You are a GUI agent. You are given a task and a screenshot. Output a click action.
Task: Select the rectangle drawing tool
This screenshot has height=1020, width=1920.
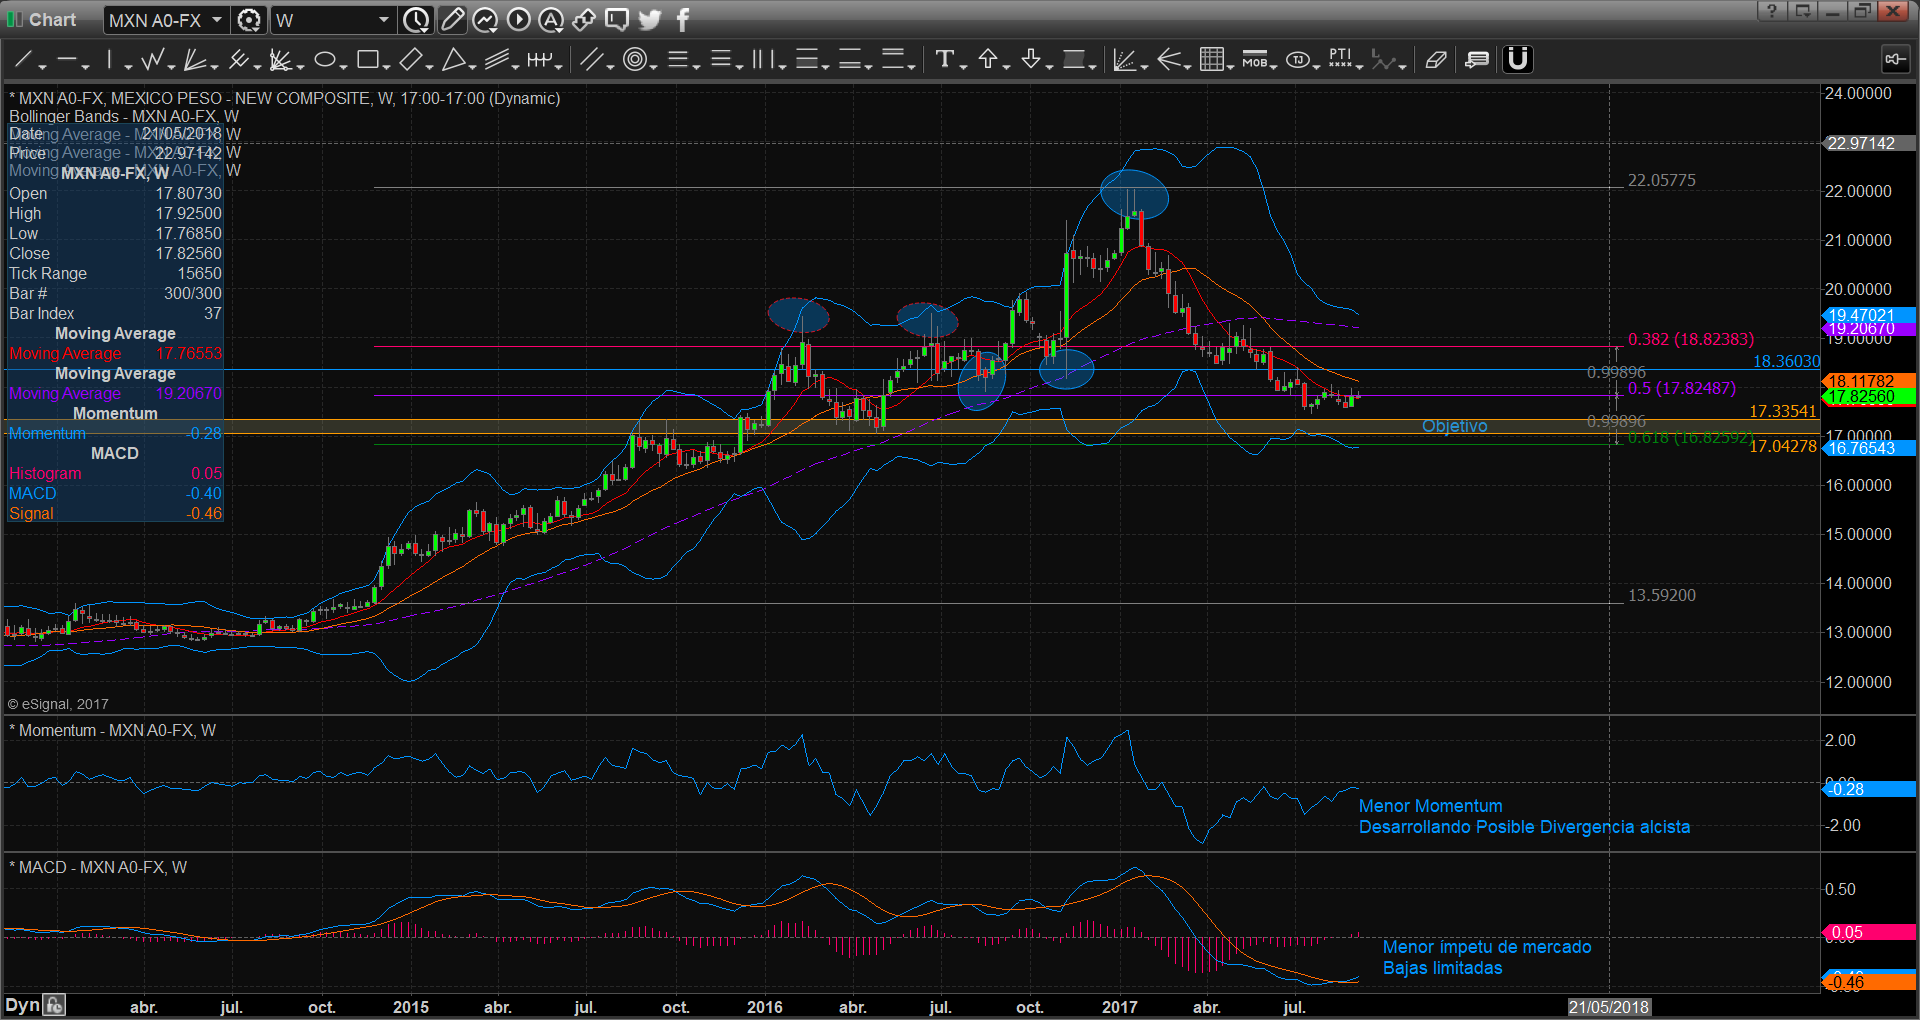[367, 60]
